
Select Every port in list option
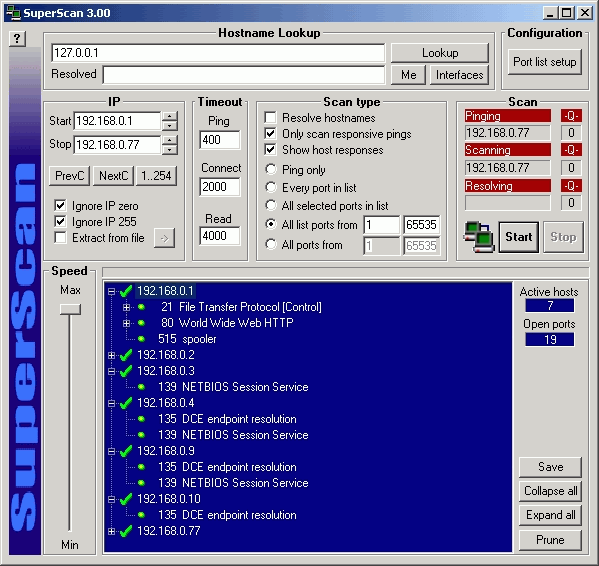point(271,187)
